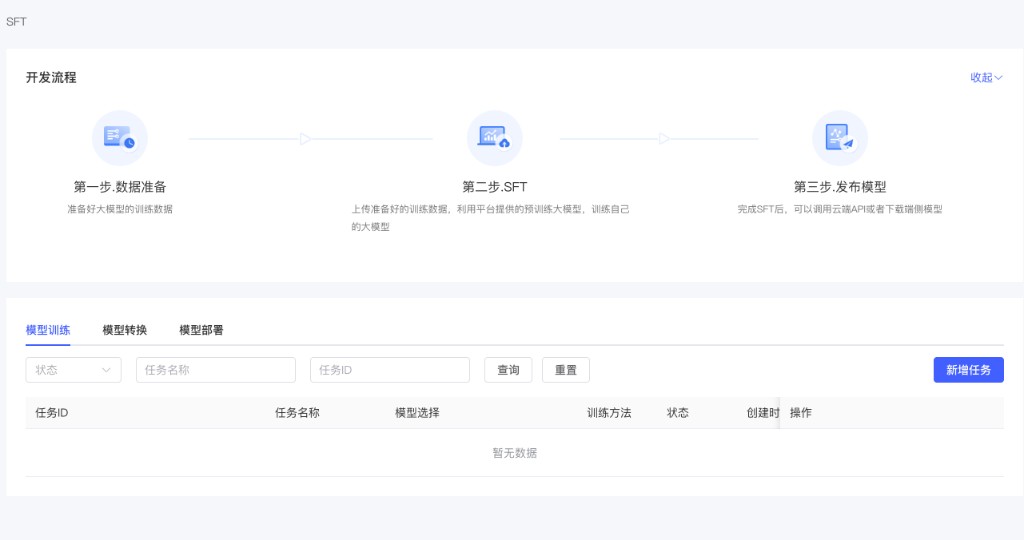Click the 准备好大模型的训练数据 description

120,210
